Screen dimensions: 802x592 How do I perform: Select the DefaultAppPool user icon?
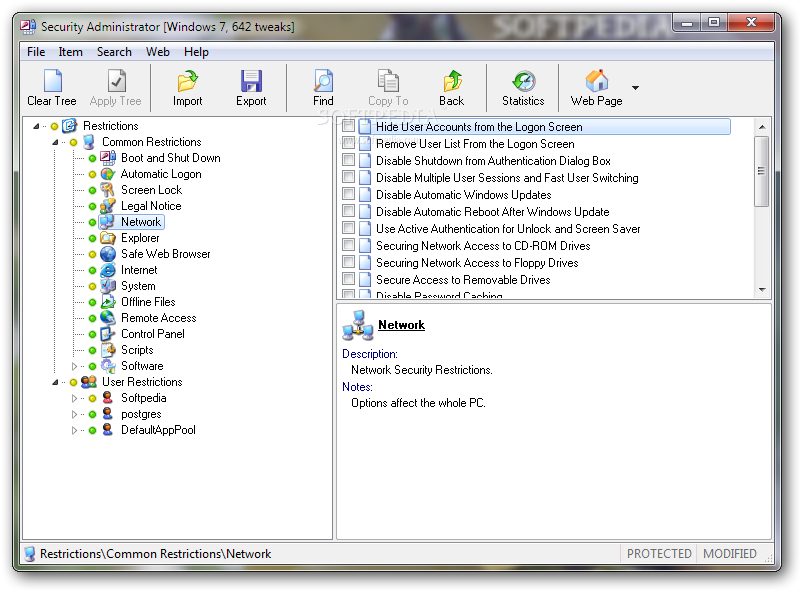tap(108, 430)
